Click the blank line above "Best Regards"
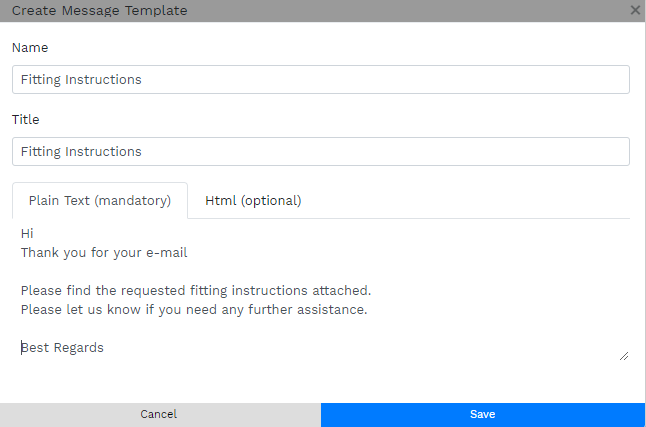 click(200, 328)
